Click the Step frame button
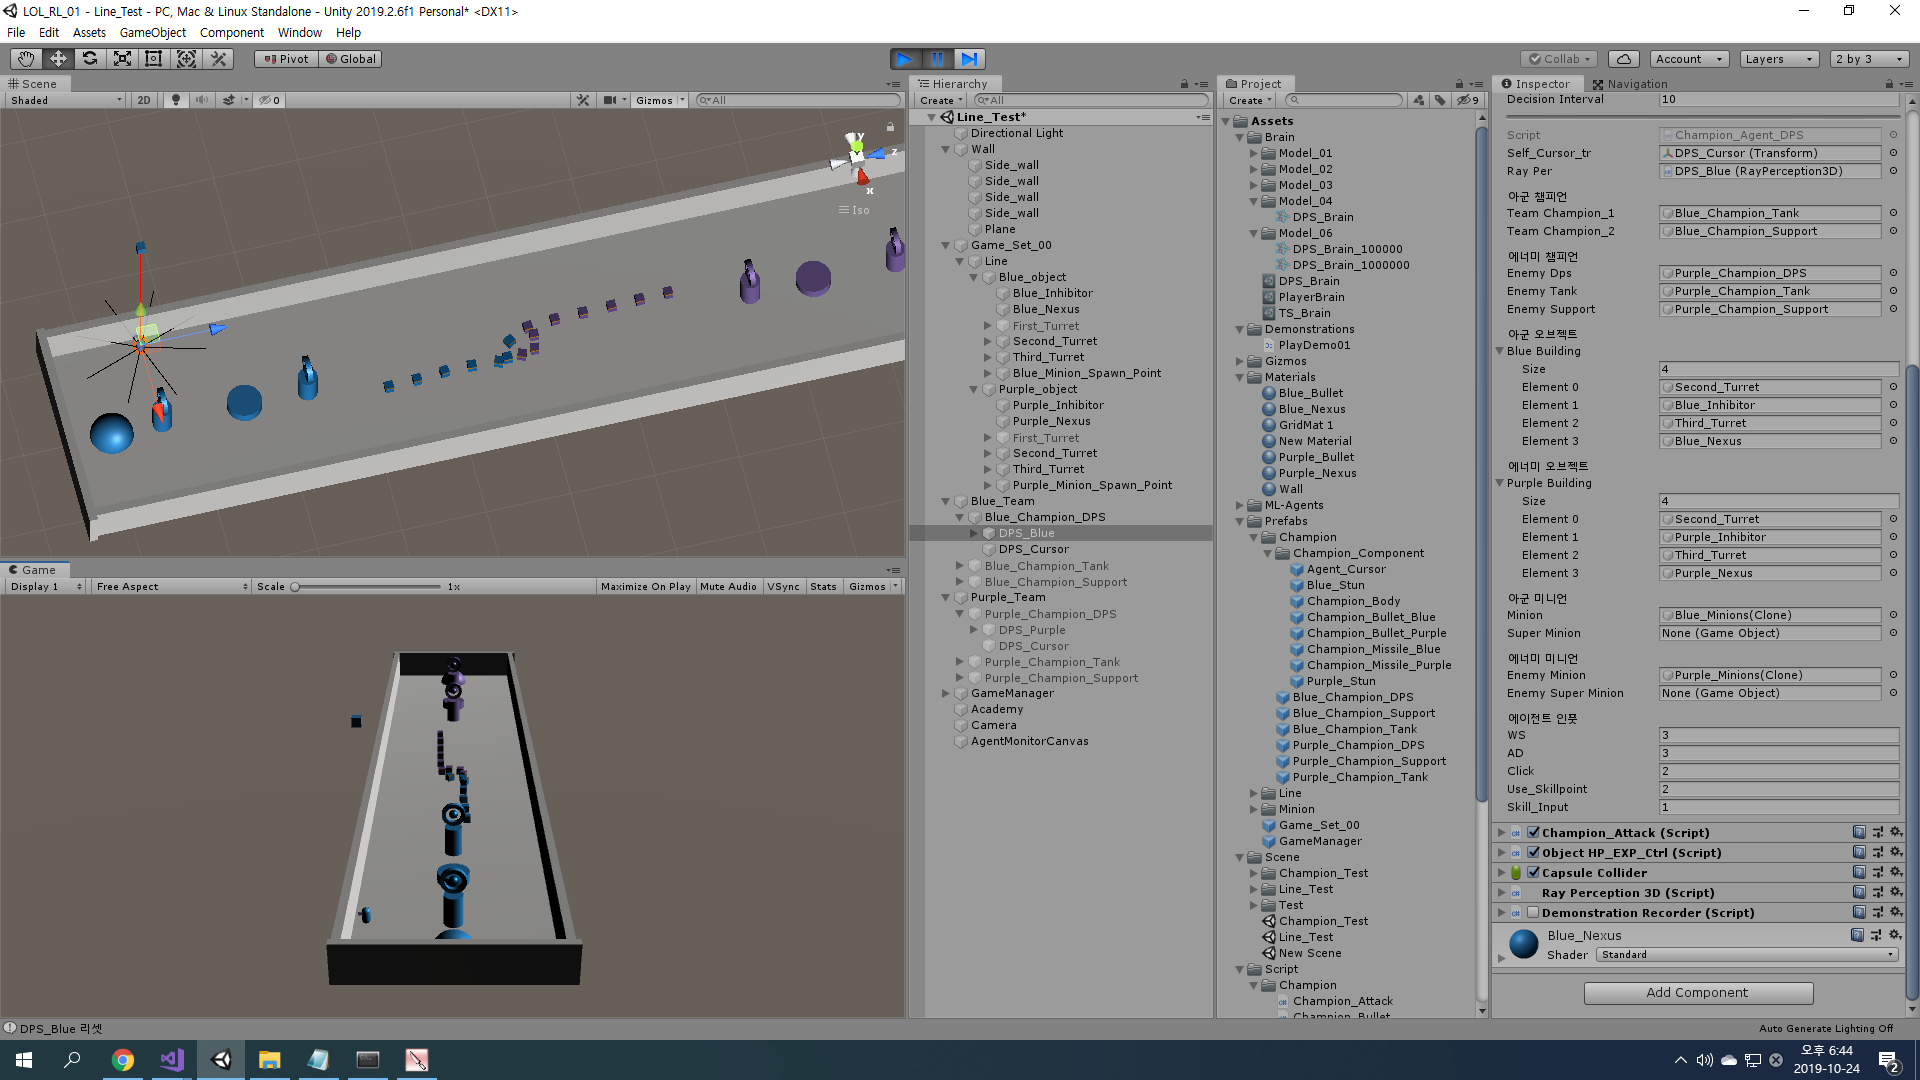Screen dimensions: 1920x1080 969,59
